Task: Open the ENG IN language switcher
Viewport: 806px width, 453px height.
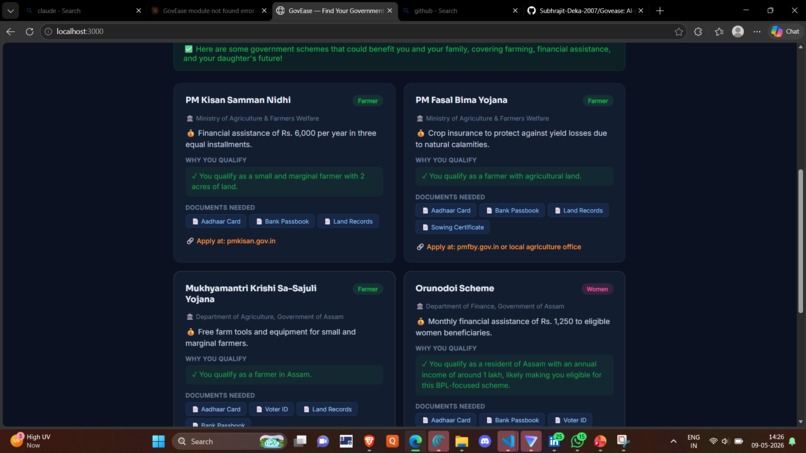Action: 693,441
